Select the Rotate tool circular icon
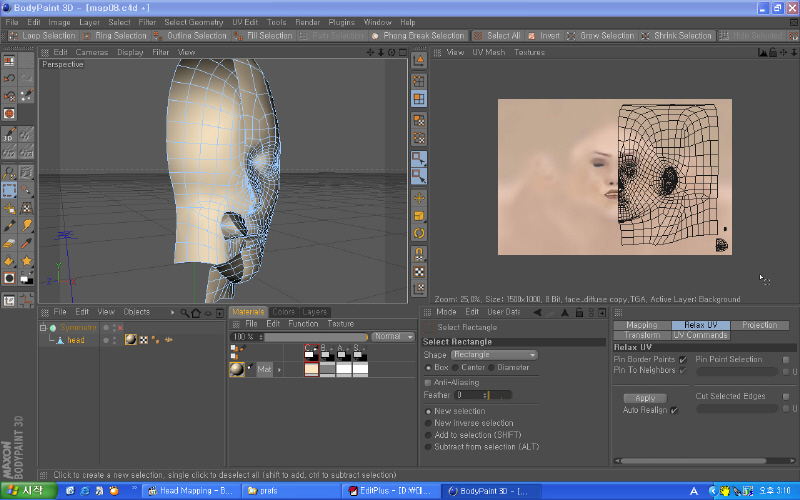Screen dimensions: 800x500 419,233
